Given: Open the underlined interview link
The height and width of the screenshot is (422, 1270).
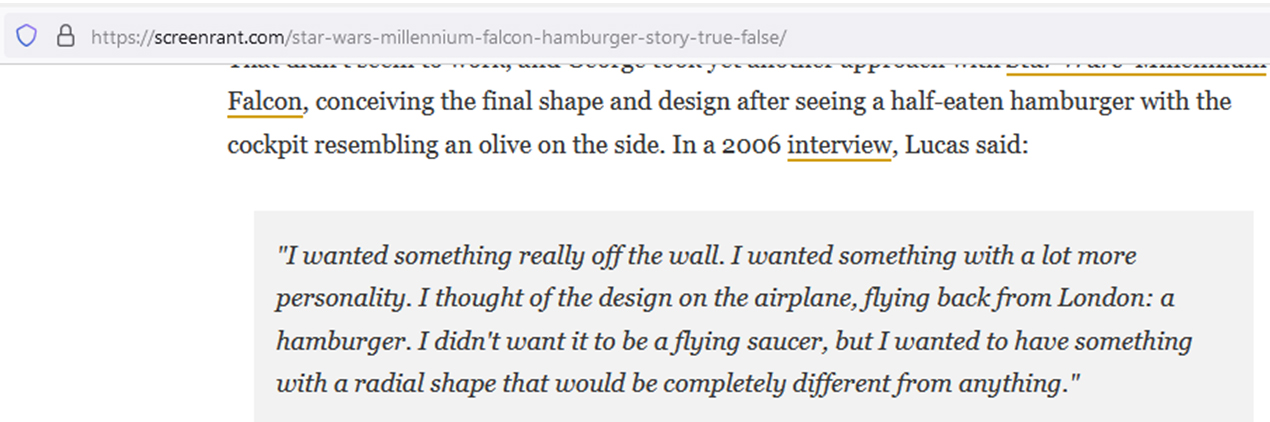Looking at the screenshot, I should tap(838, 145).
